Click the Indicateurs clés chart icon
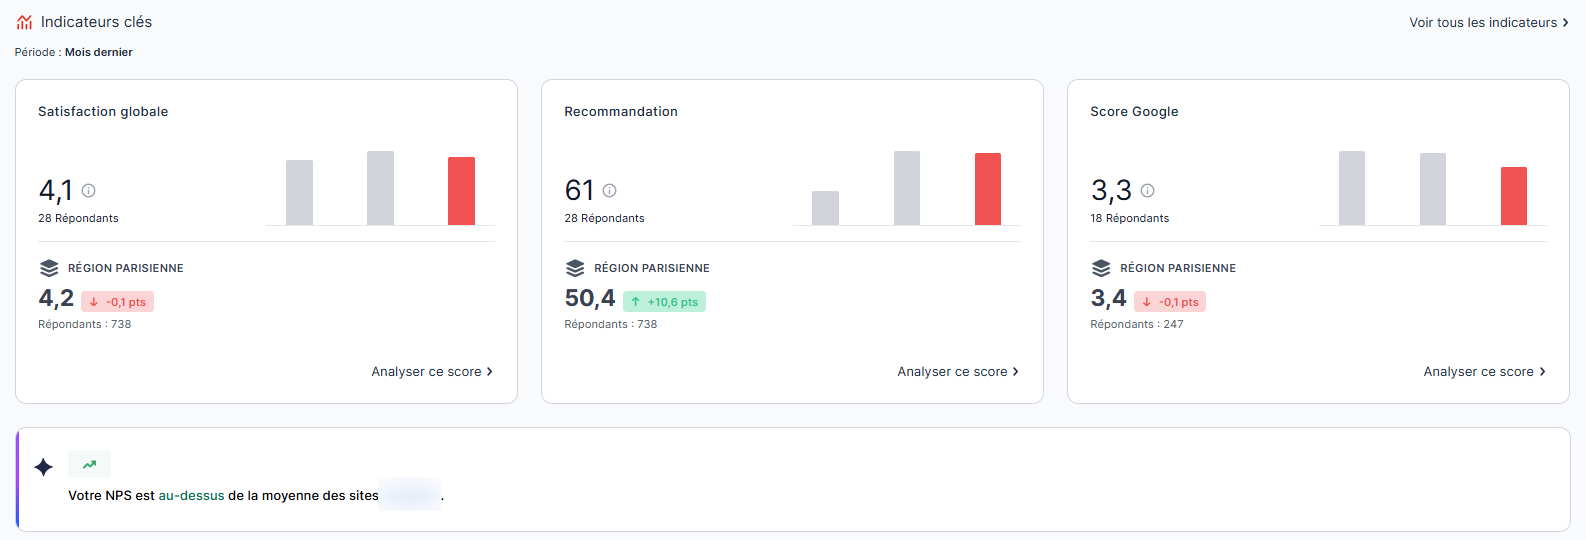 (24, 22)
